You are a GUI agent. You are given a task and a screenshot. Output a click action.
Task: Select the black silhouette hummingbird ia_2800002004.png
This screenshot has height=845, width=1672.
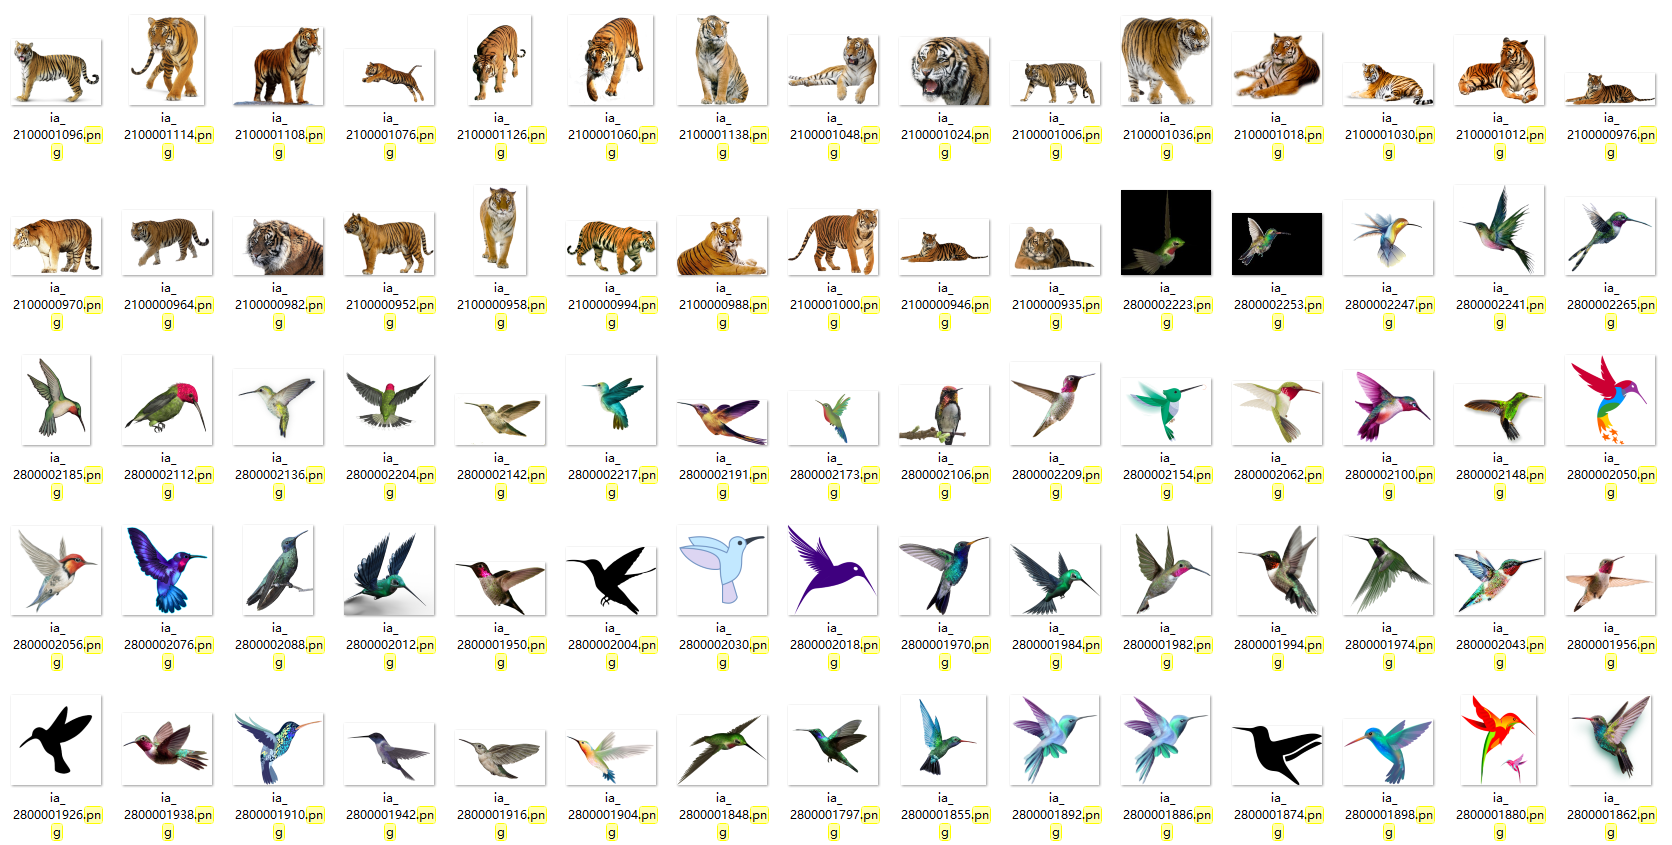click(611, 579)
